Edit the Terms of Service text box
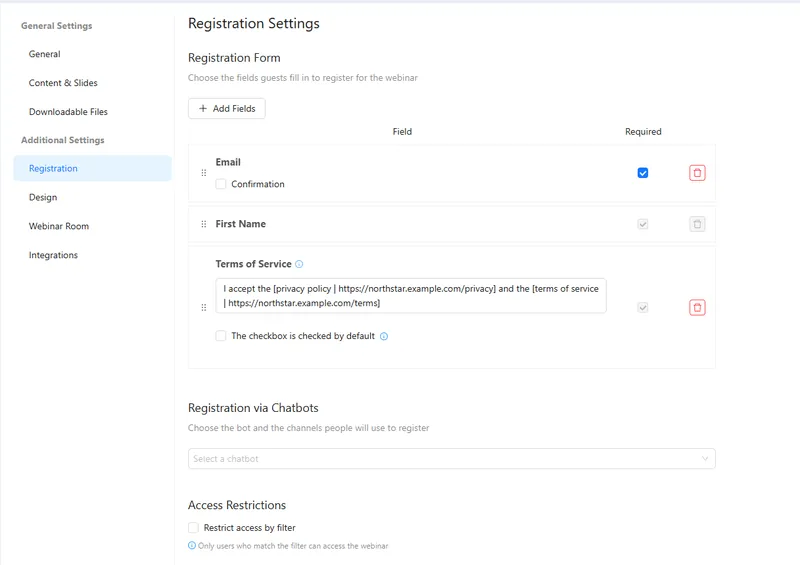 pos(411,296)
